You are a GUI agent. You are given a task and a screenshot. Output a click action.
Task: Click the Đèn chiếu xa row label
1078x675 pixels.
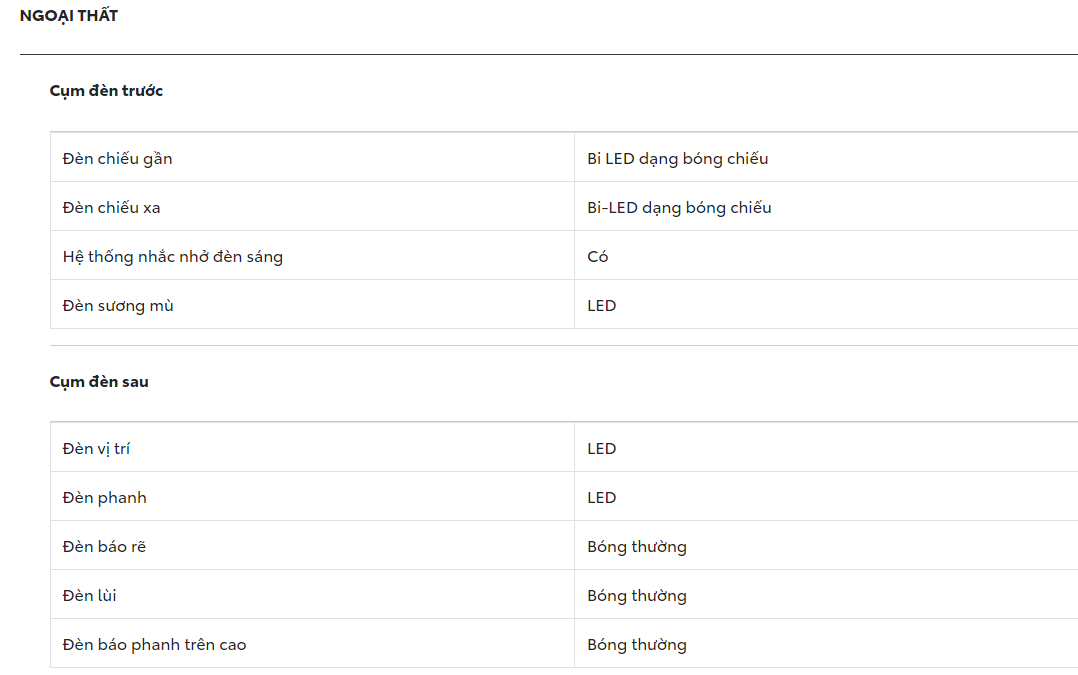[111, 208]
